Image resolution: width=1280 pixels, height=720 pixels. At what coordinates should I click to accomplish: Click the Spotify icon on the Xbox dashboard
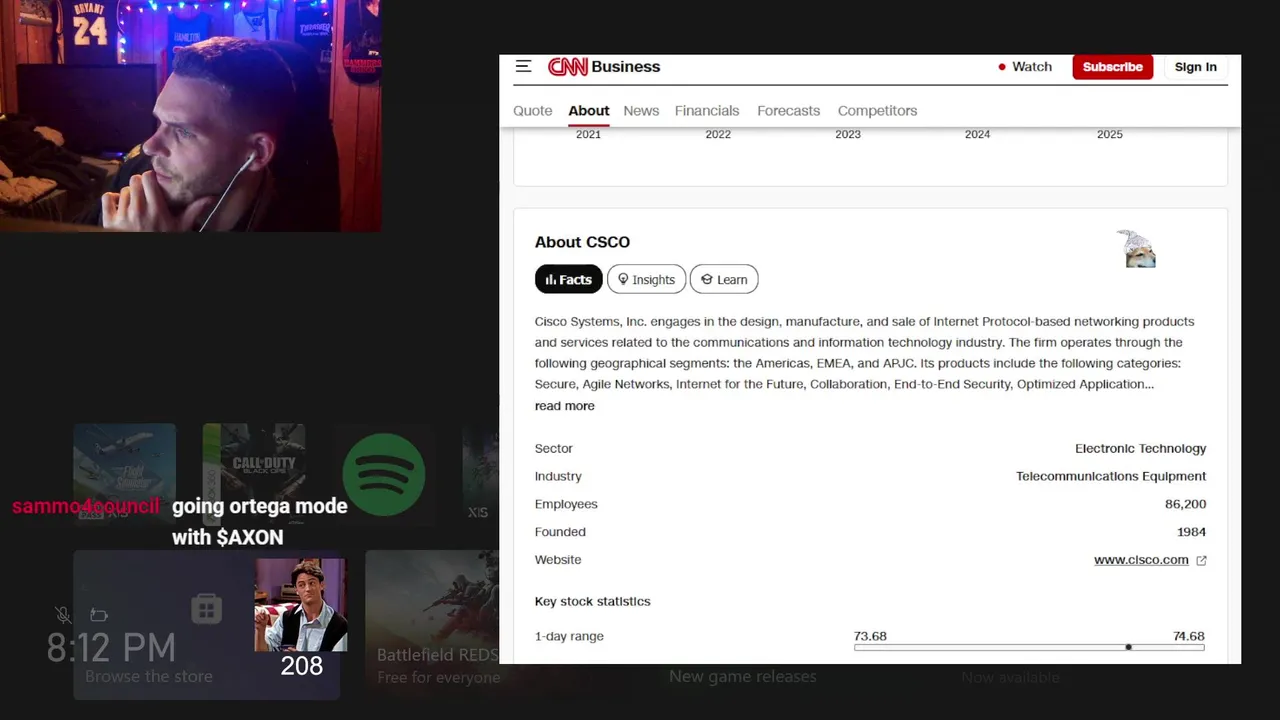(383, 475)
